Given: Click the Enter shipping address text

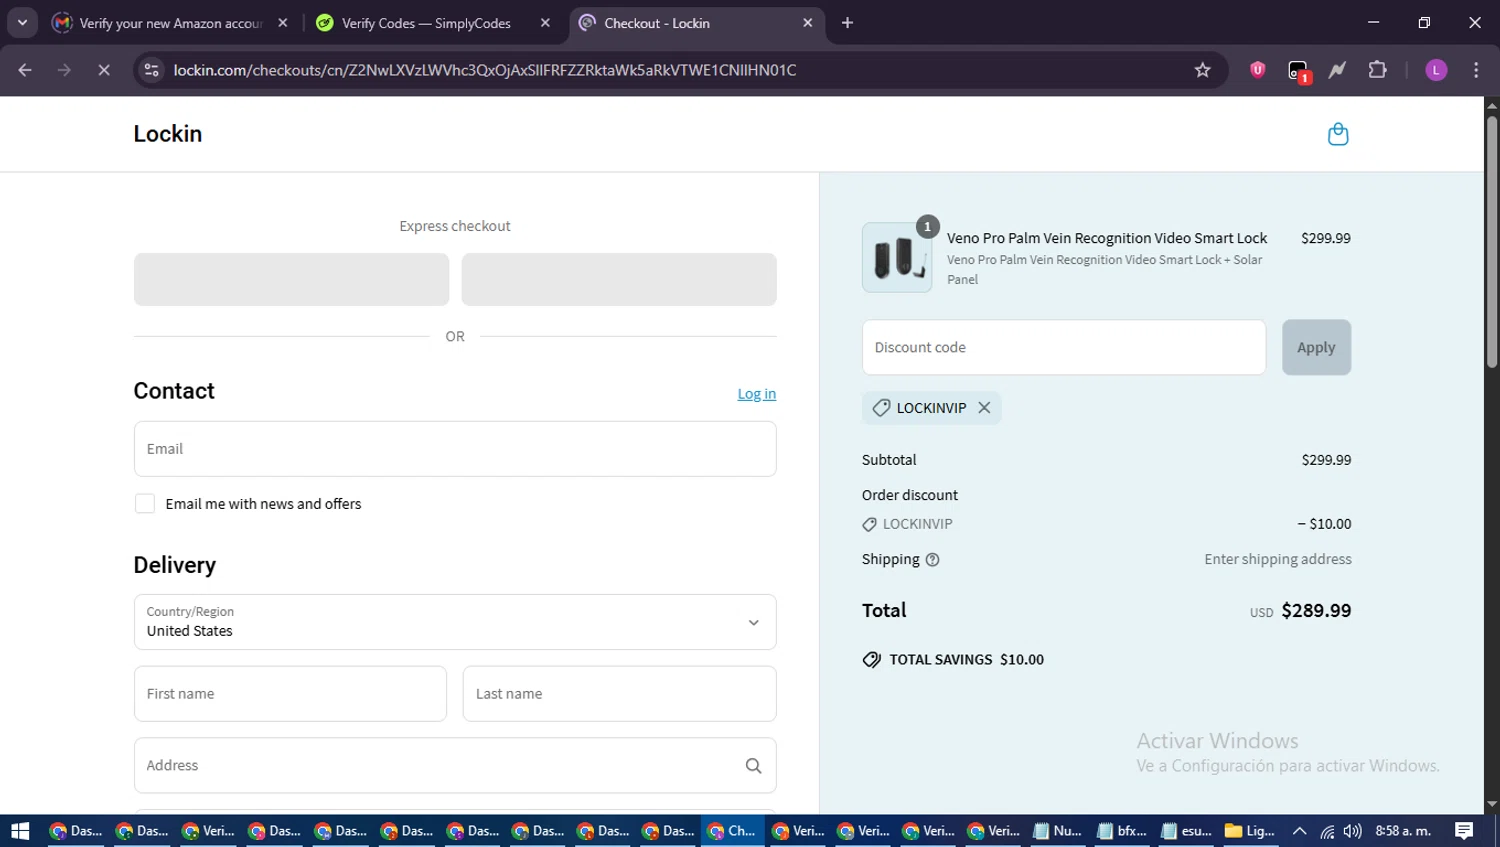Looking at the screenshot, I should tap(1278, 560).
